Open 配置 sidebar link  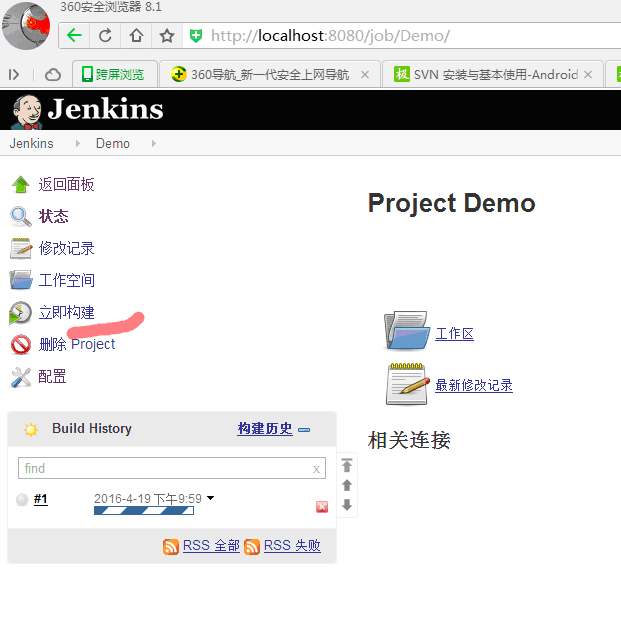click(52, 376)
